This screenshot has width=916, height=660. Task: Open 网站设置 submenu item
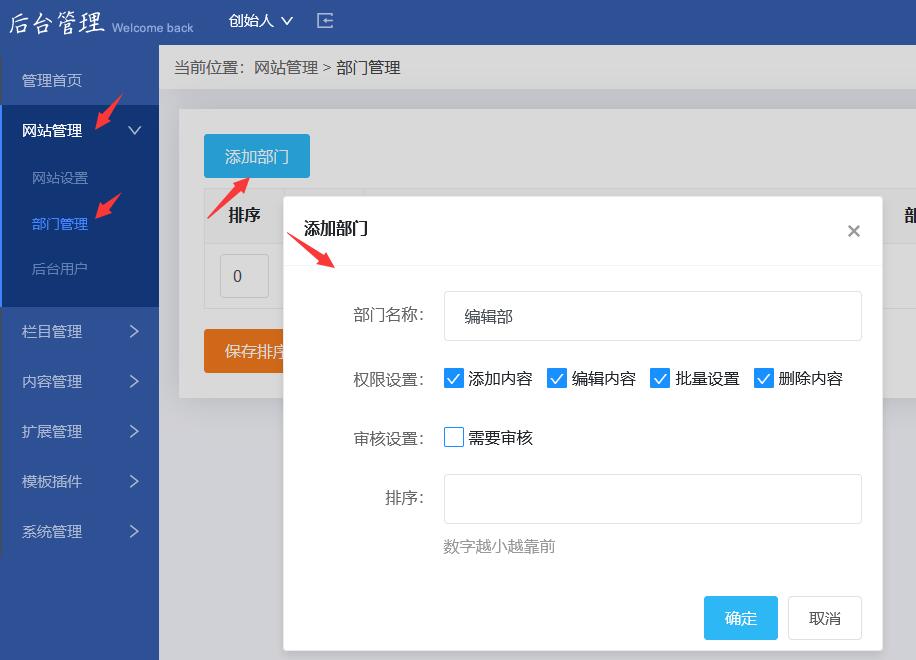60,178
